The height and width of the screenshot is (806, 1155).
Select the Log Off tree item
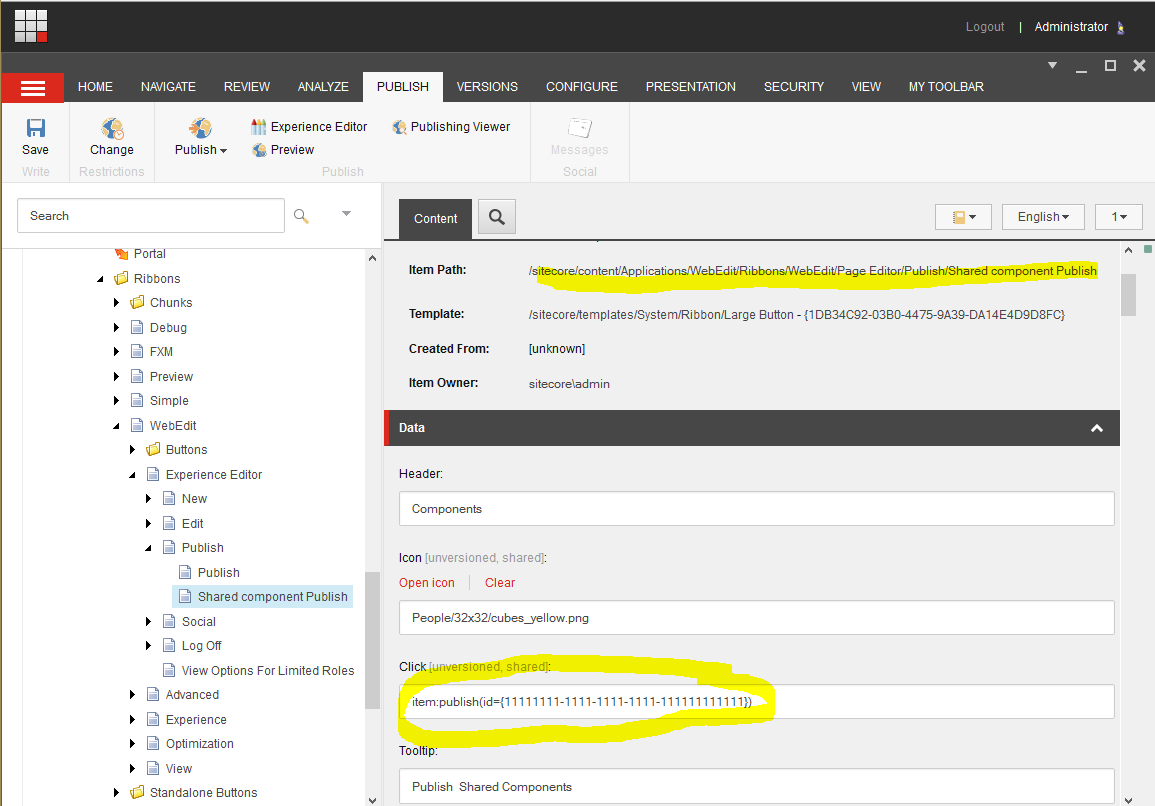click(x=201, y=645)
